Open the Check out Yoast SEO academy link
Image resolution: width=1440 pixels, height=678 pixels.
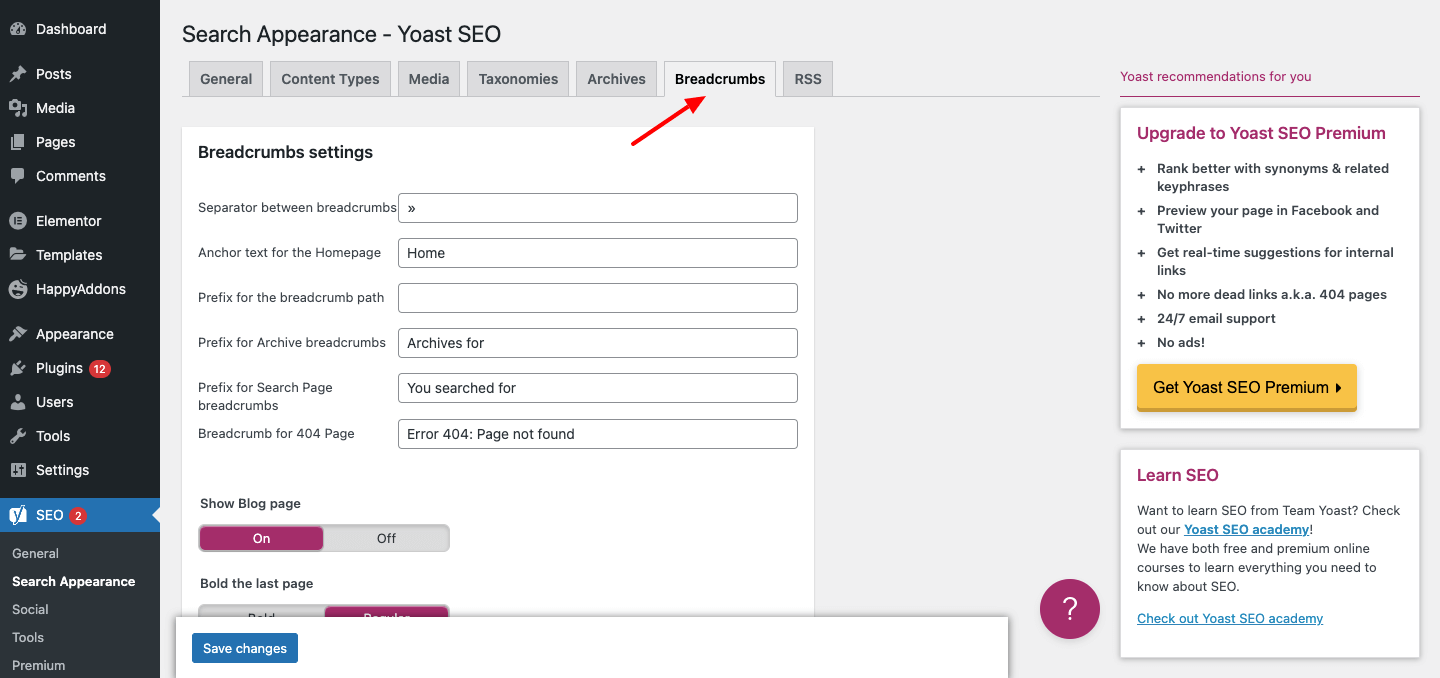1229,618
